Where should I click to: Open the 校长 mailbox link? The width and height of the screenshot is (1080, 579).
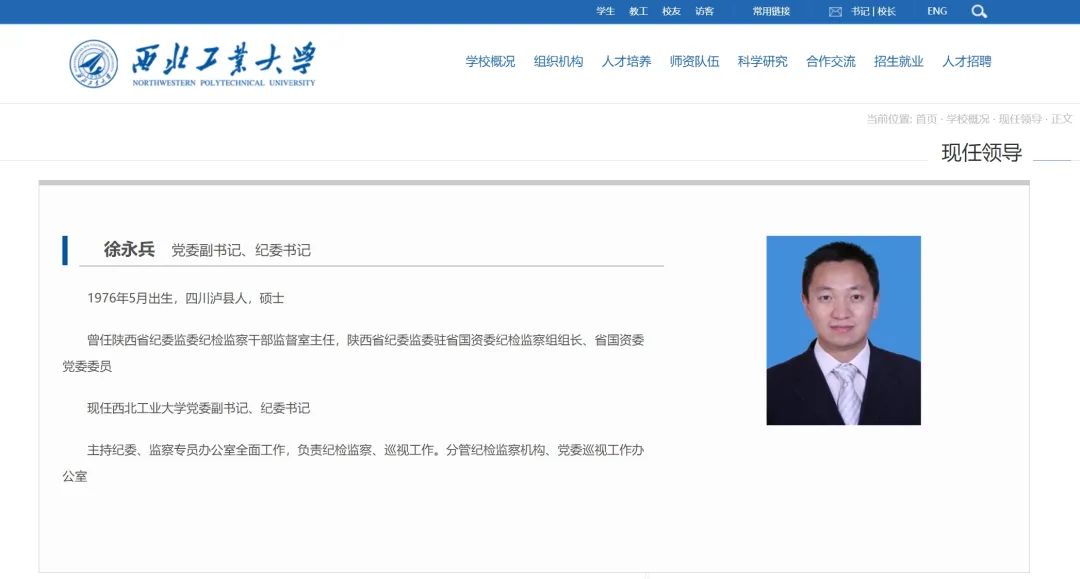click(x=886, y=12)
